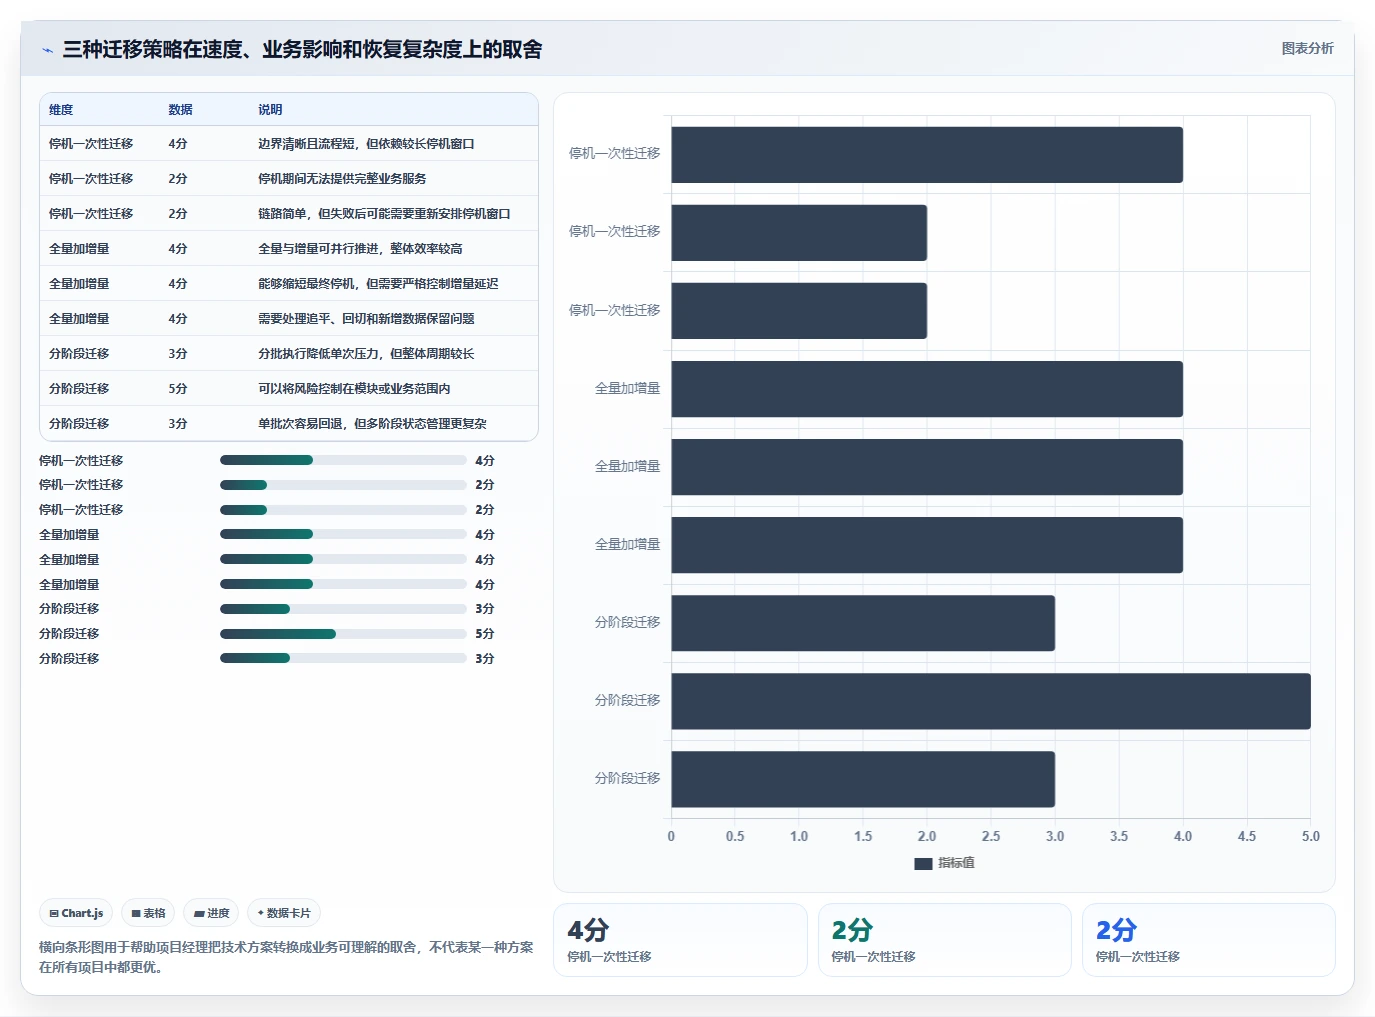Click the 2.5 tick label on the x-axis

991,836
